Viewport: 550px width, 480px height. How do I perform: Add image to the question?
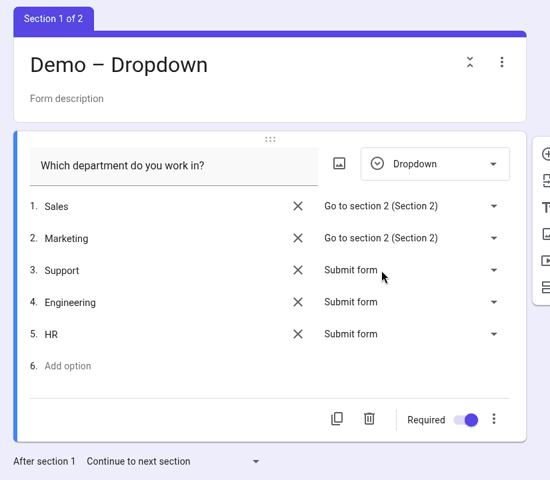point(339,164)
